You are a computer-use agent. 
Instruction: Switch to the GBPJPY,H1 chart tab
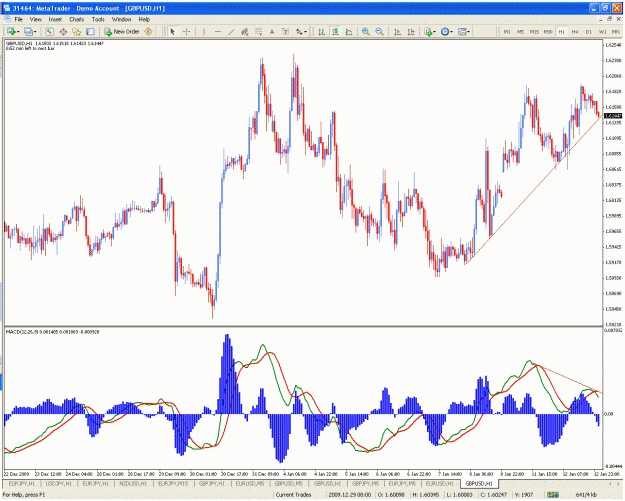pos(212,483)
